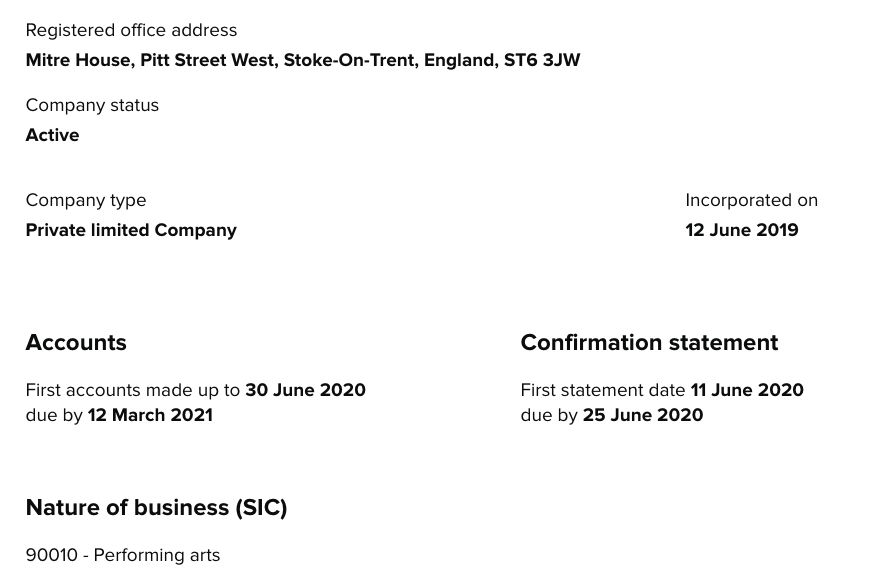
Task: Click the Company status label
Action: click(x=92, y=105)
